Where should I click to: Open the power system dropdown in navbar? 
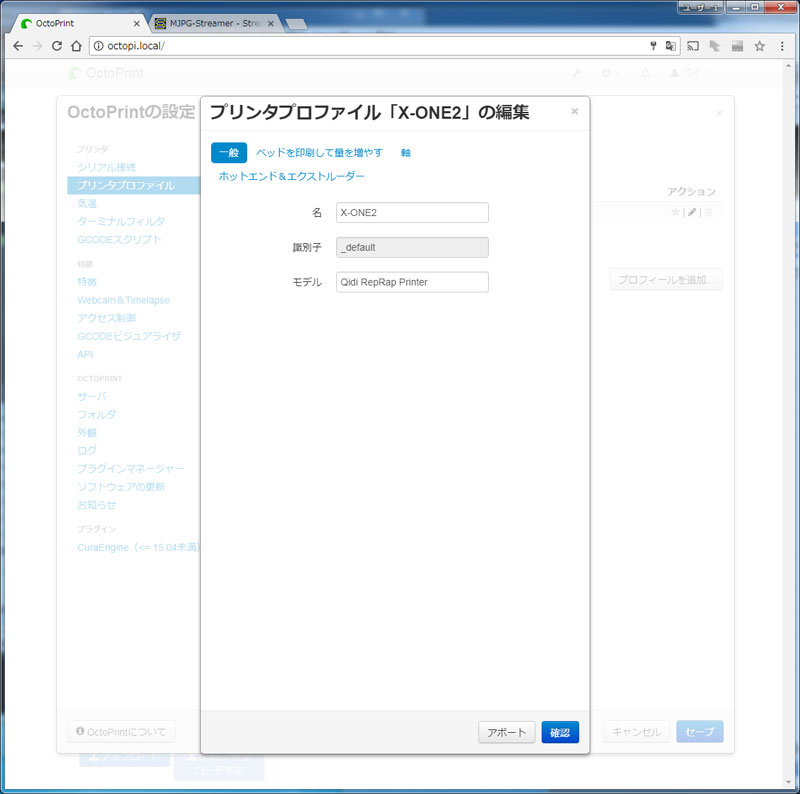610,73
